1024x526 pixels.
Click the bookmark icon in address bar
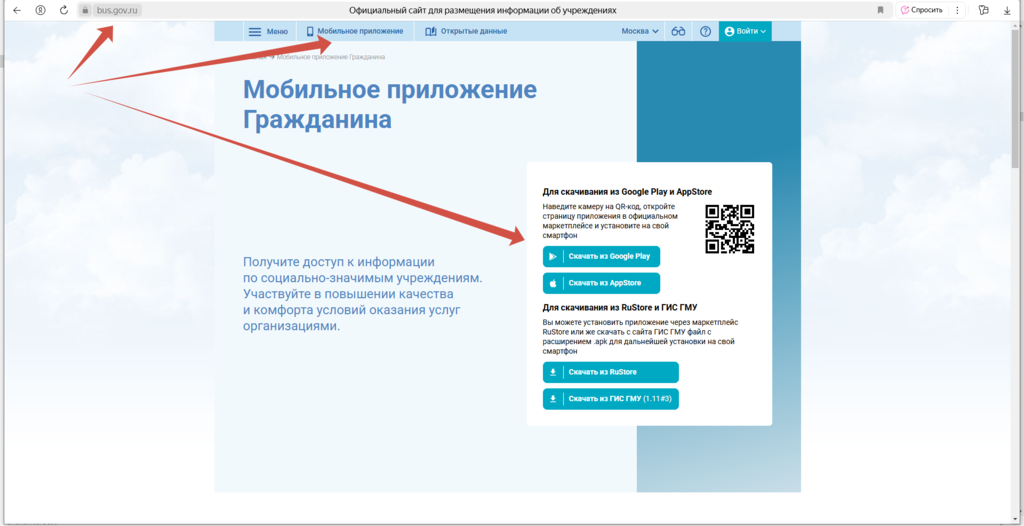coord(880,10)
